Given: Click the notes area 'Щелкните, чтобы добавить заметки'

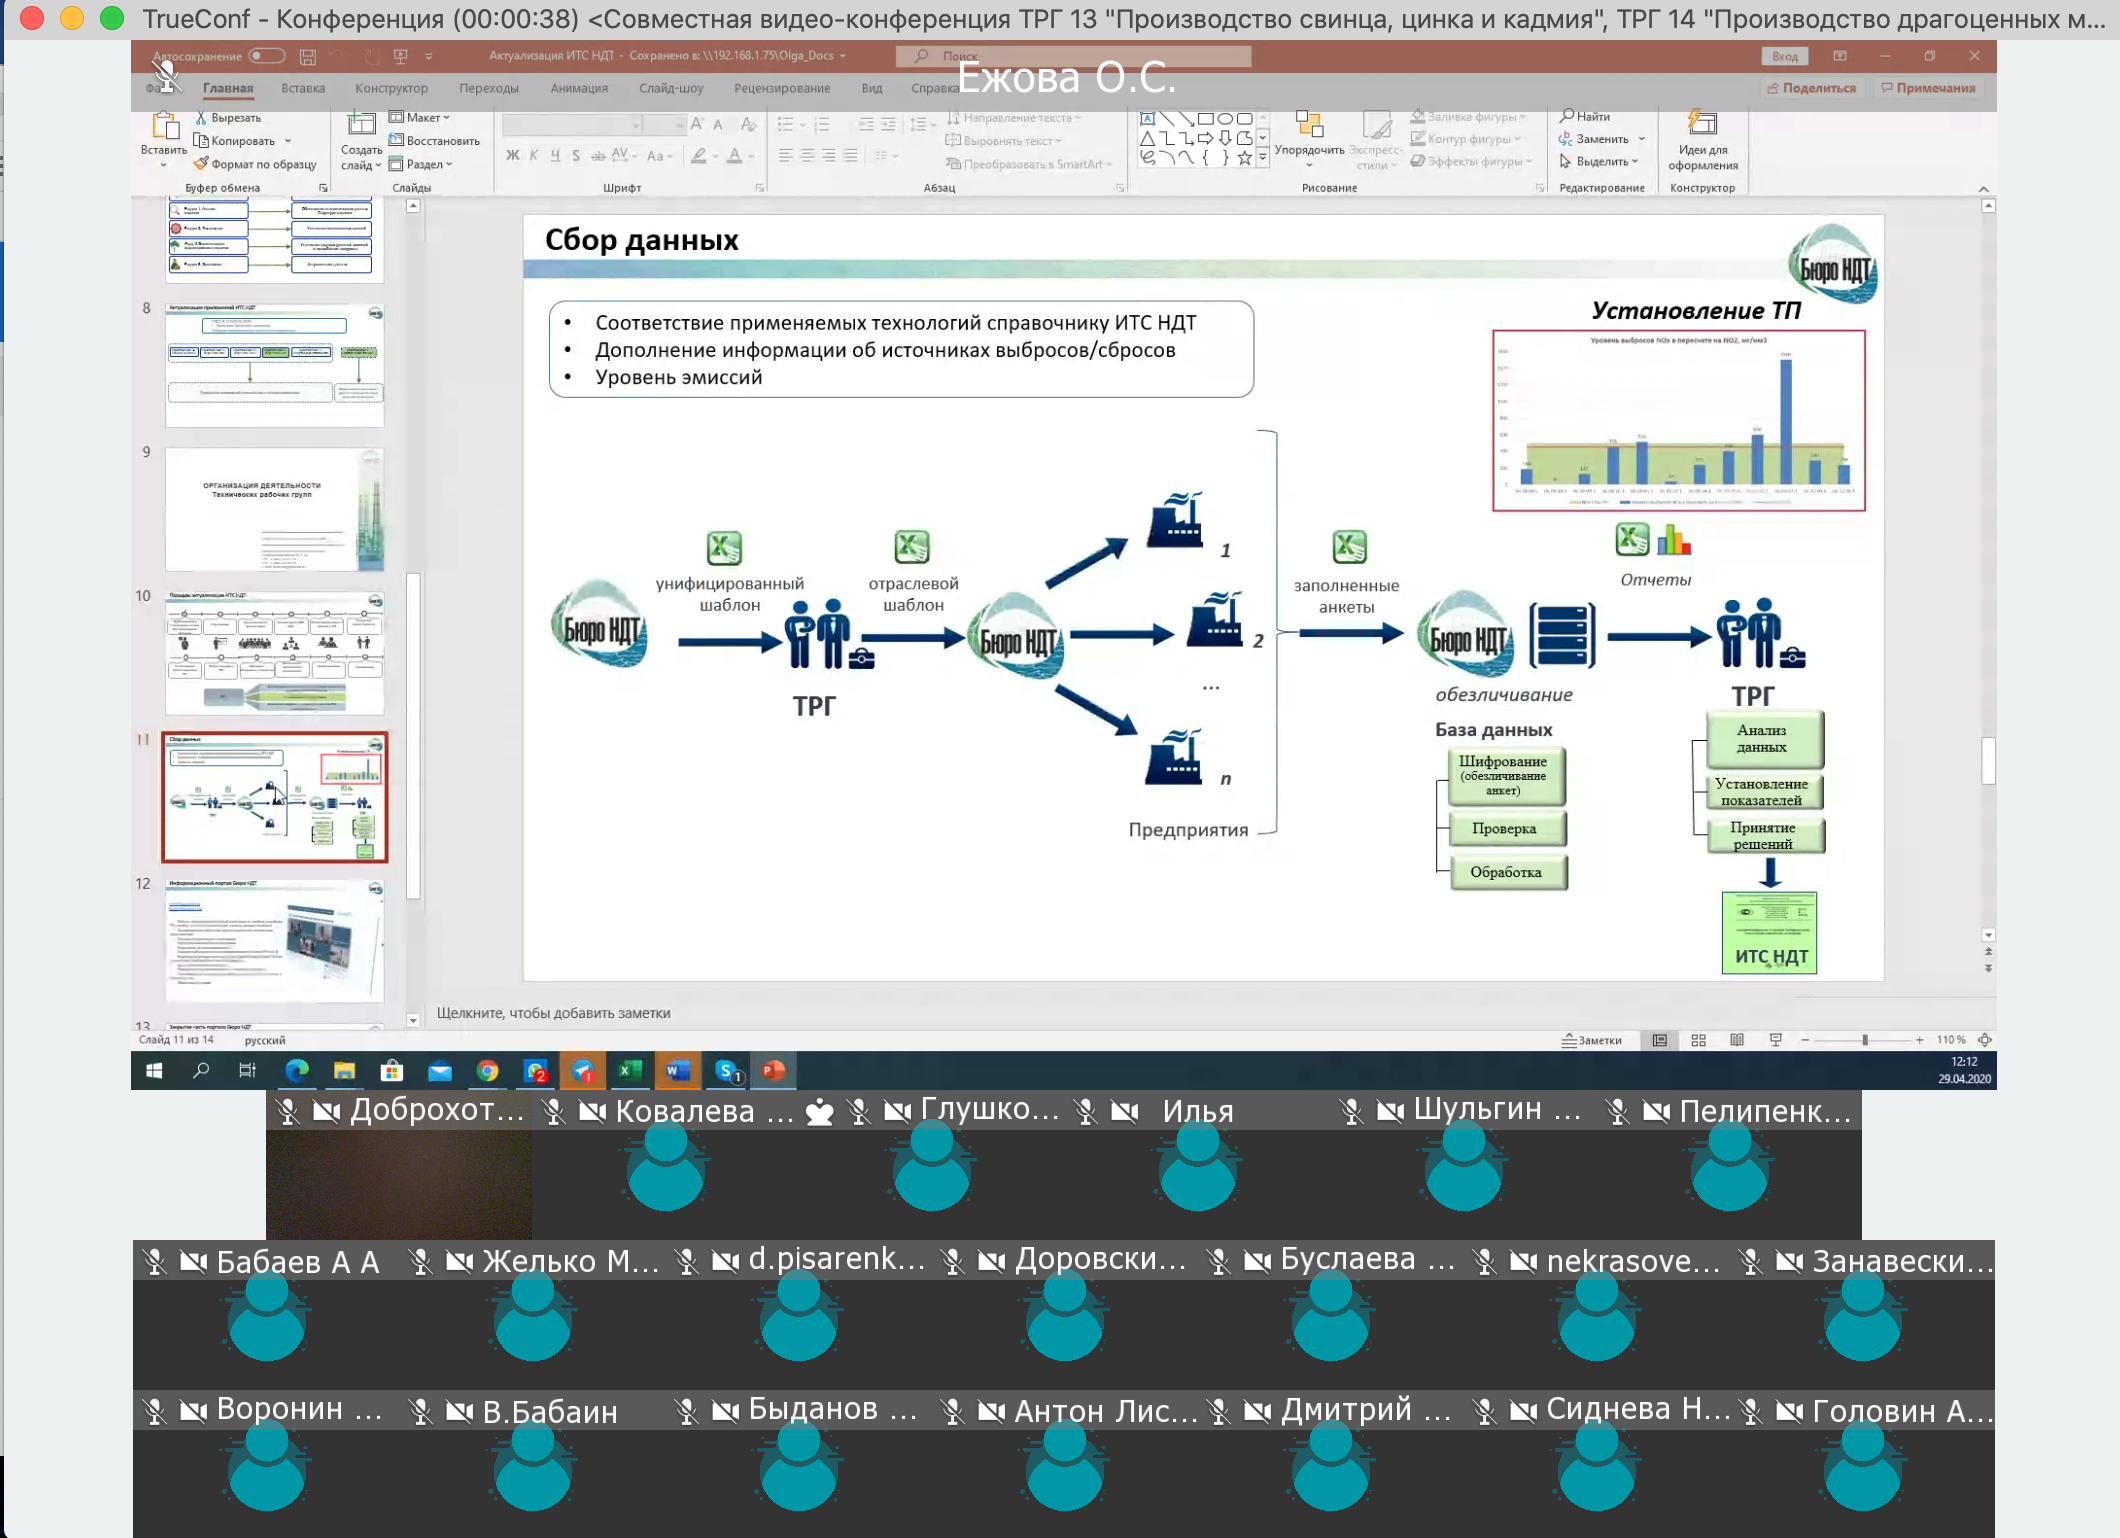Looking at the screenshot, I should [x=553, y=1013].
